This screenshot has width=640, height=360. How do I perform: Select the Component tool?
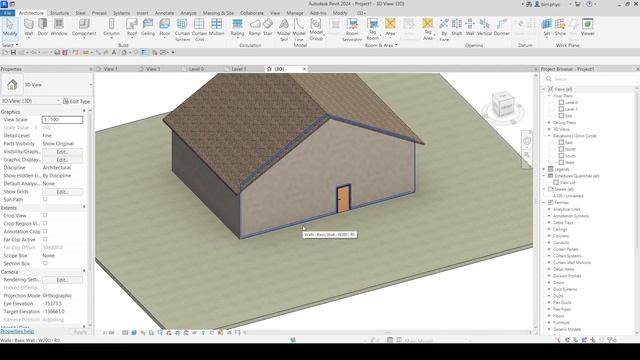[x=84, y=27]
